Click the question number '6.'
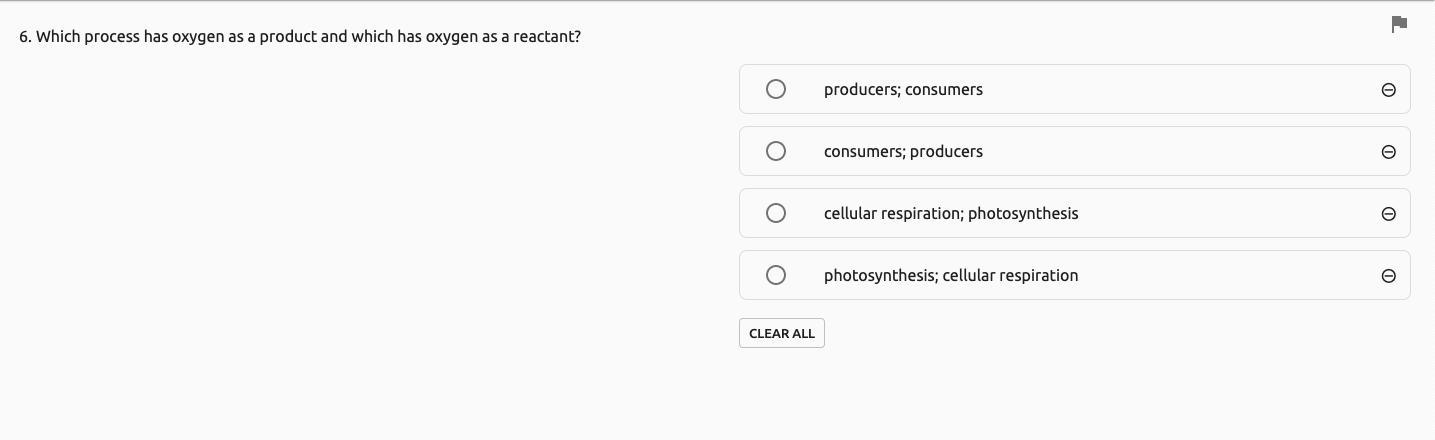Viewport: 1435px width, 440px height. coord(25,37)
